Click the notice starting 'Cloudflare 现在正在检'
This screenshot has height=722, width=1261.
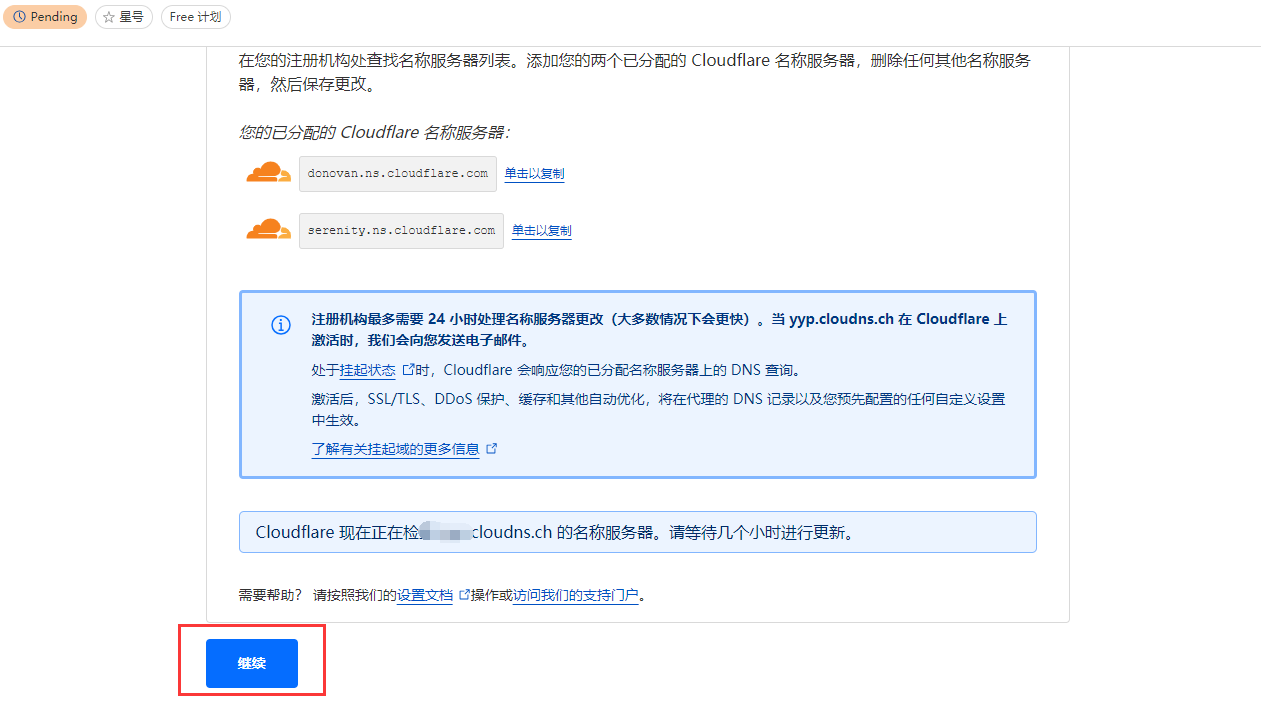(x=638, y=532)
